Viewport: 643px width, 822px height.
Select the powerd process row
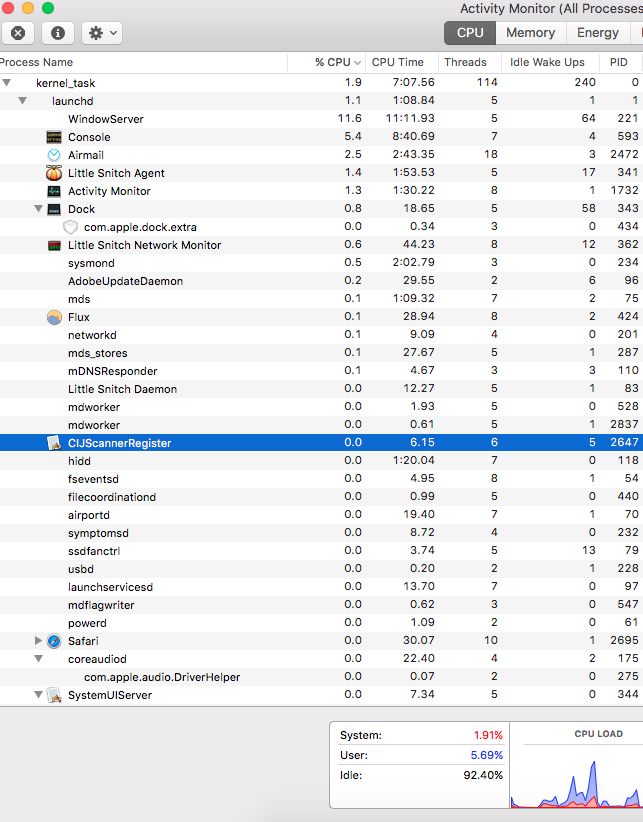click(x=321, y=623)
